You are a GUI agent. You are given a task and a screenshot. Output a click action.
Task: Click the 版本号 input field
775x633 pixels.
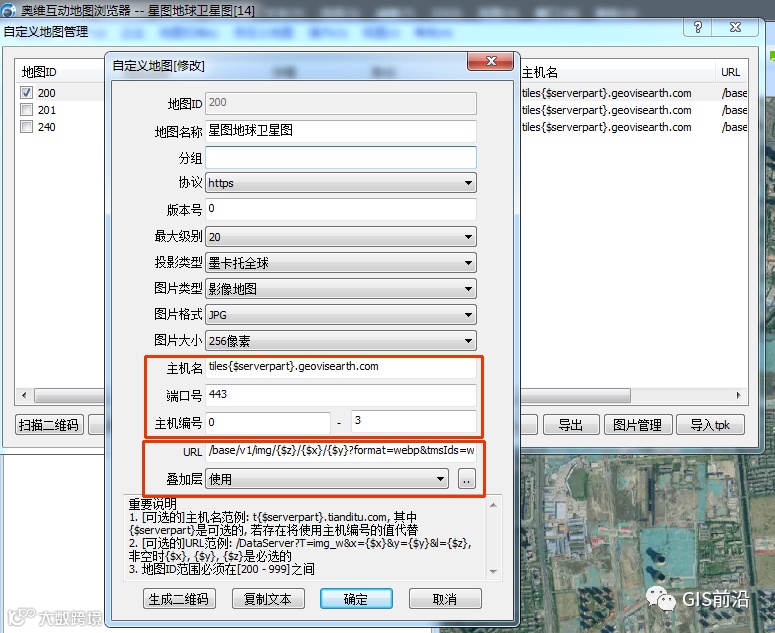coord(341,209)
